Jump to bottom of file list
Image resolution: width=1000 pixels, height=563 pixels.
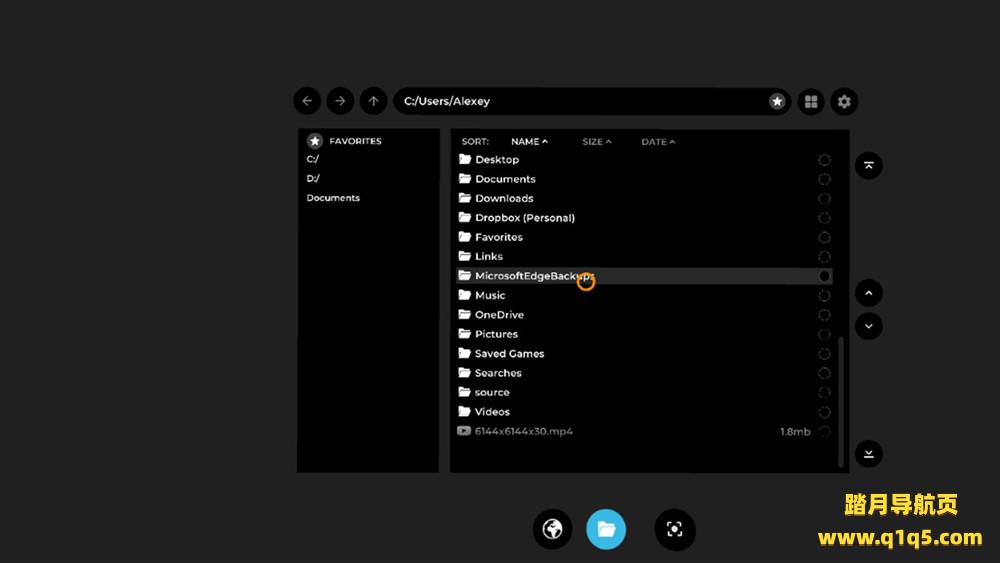pyautogui.click(x=868, y=453)
